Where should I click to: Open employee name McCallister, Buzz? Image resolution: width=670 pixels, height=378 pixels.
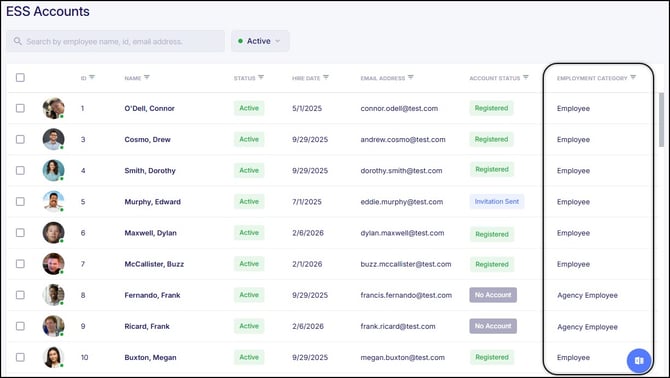pyautogui.click(x=154, y=264)
